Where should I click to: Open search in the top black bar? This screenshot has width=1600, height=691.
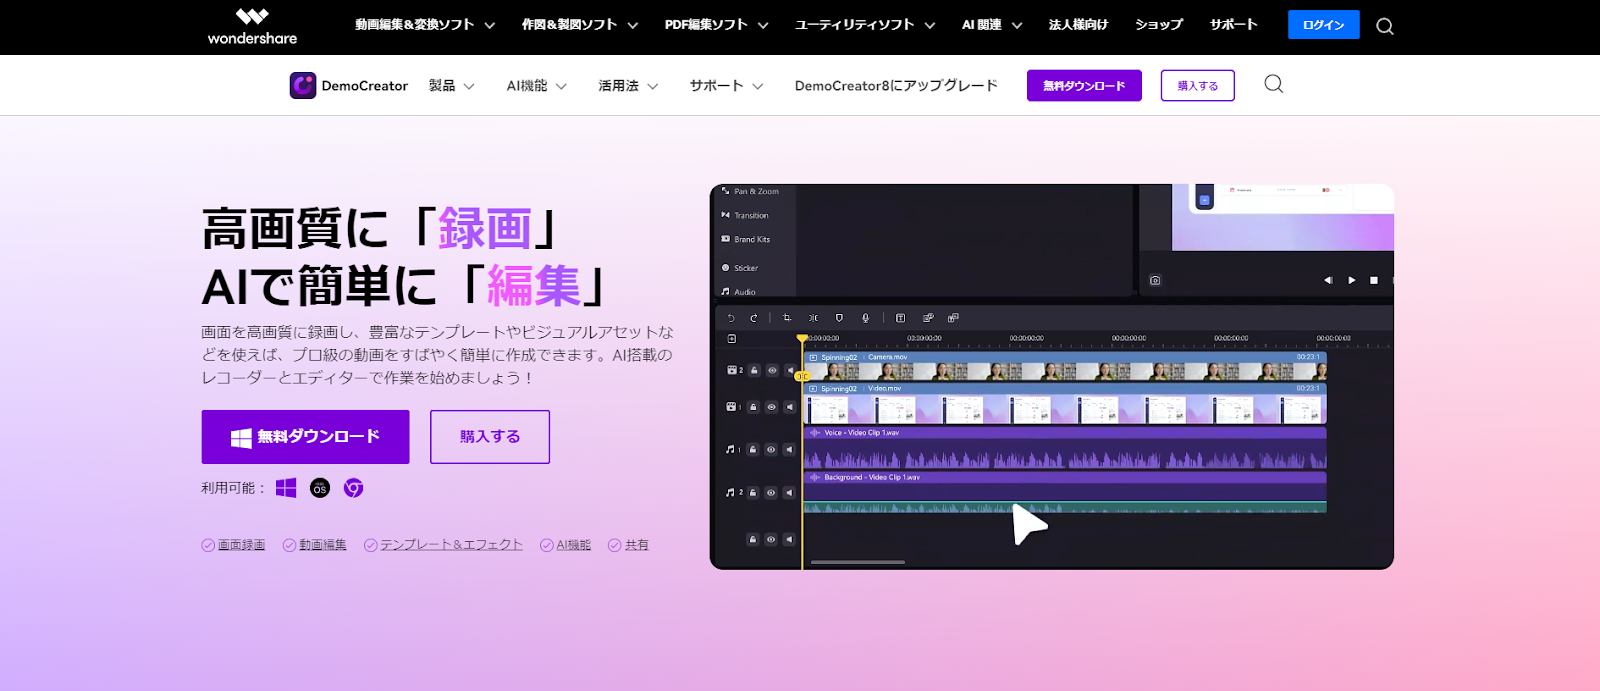click(x=1384, y=26)
